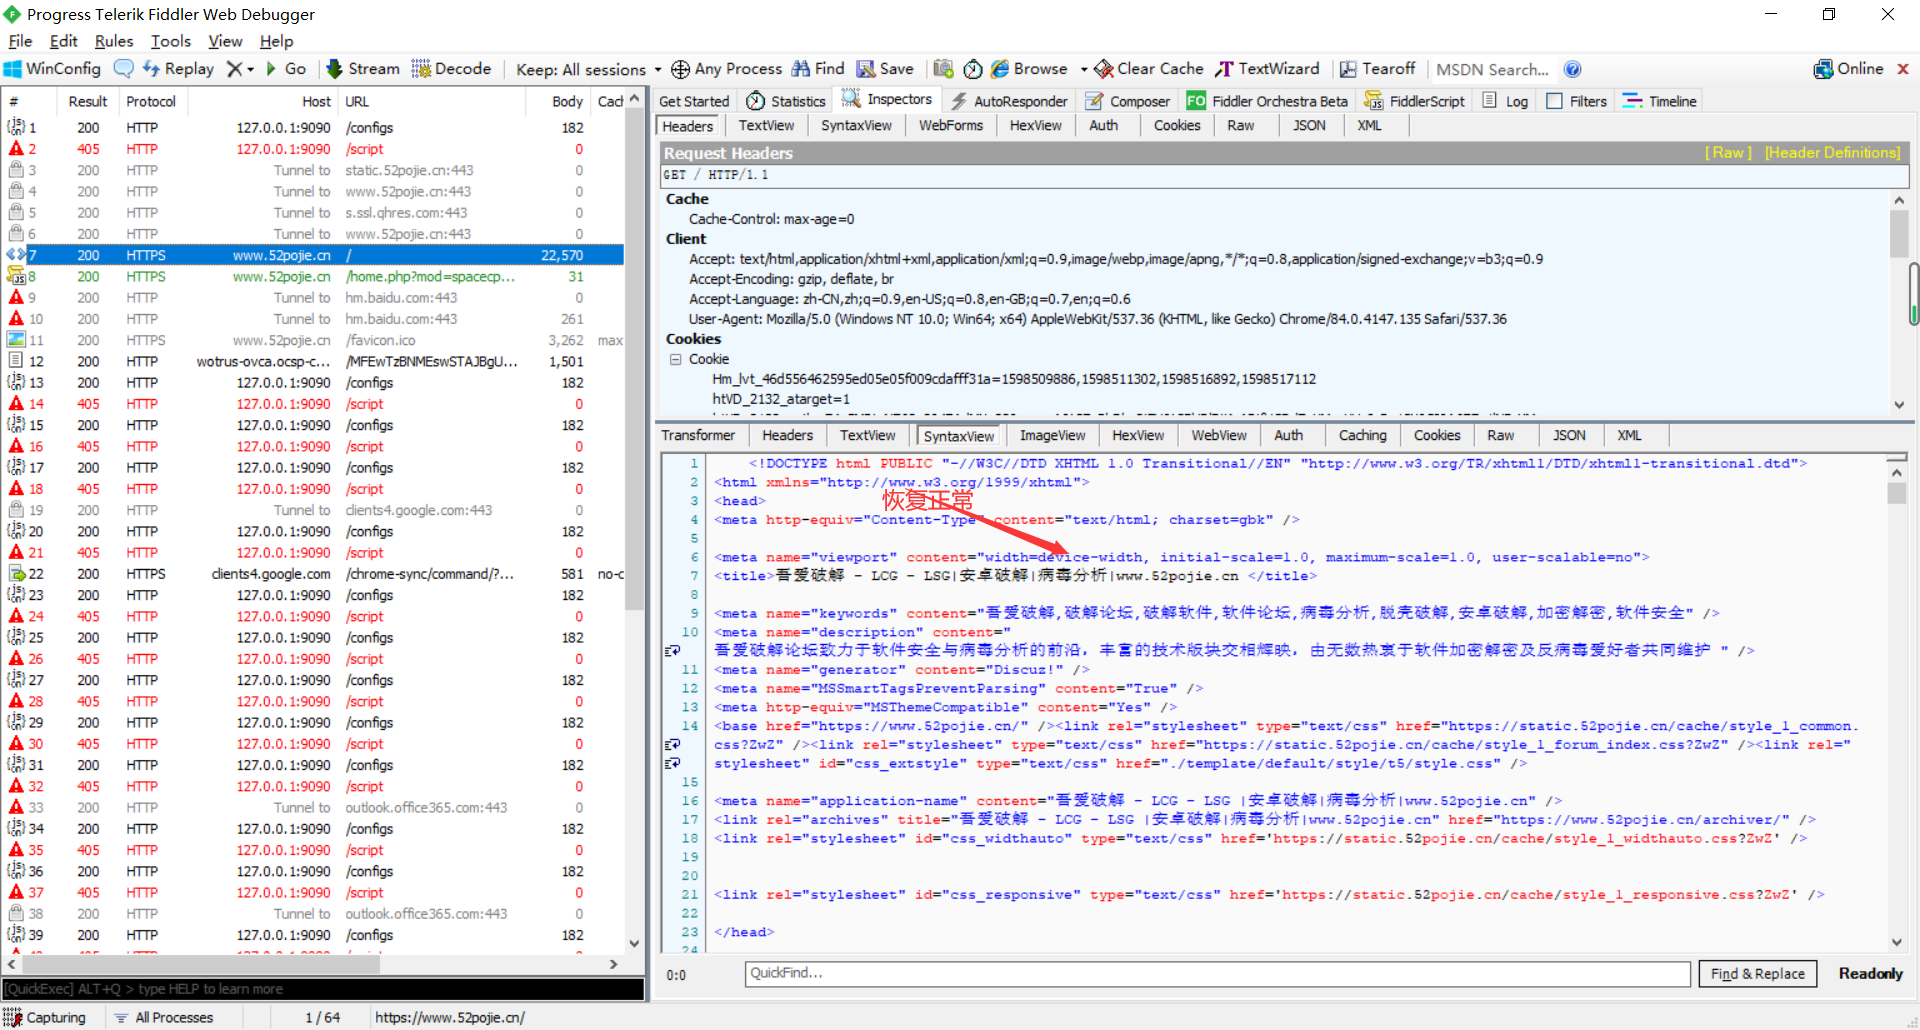Click the Go resume button

click(x=285, y=69)
